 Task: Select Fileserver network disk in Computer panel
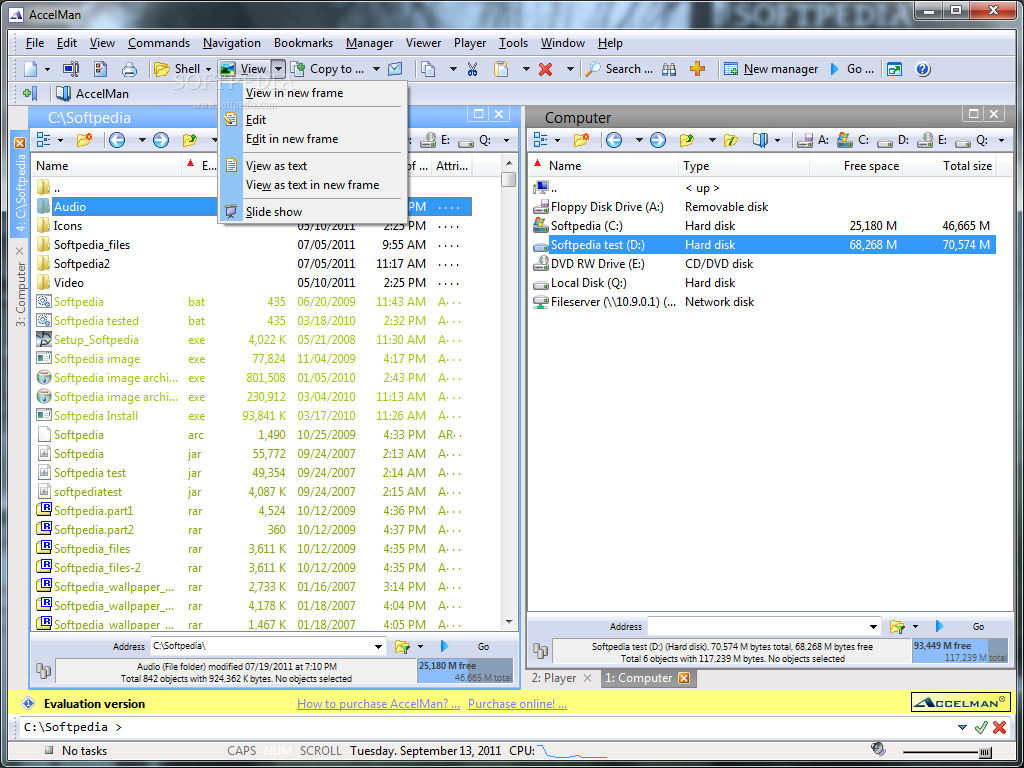764,302
